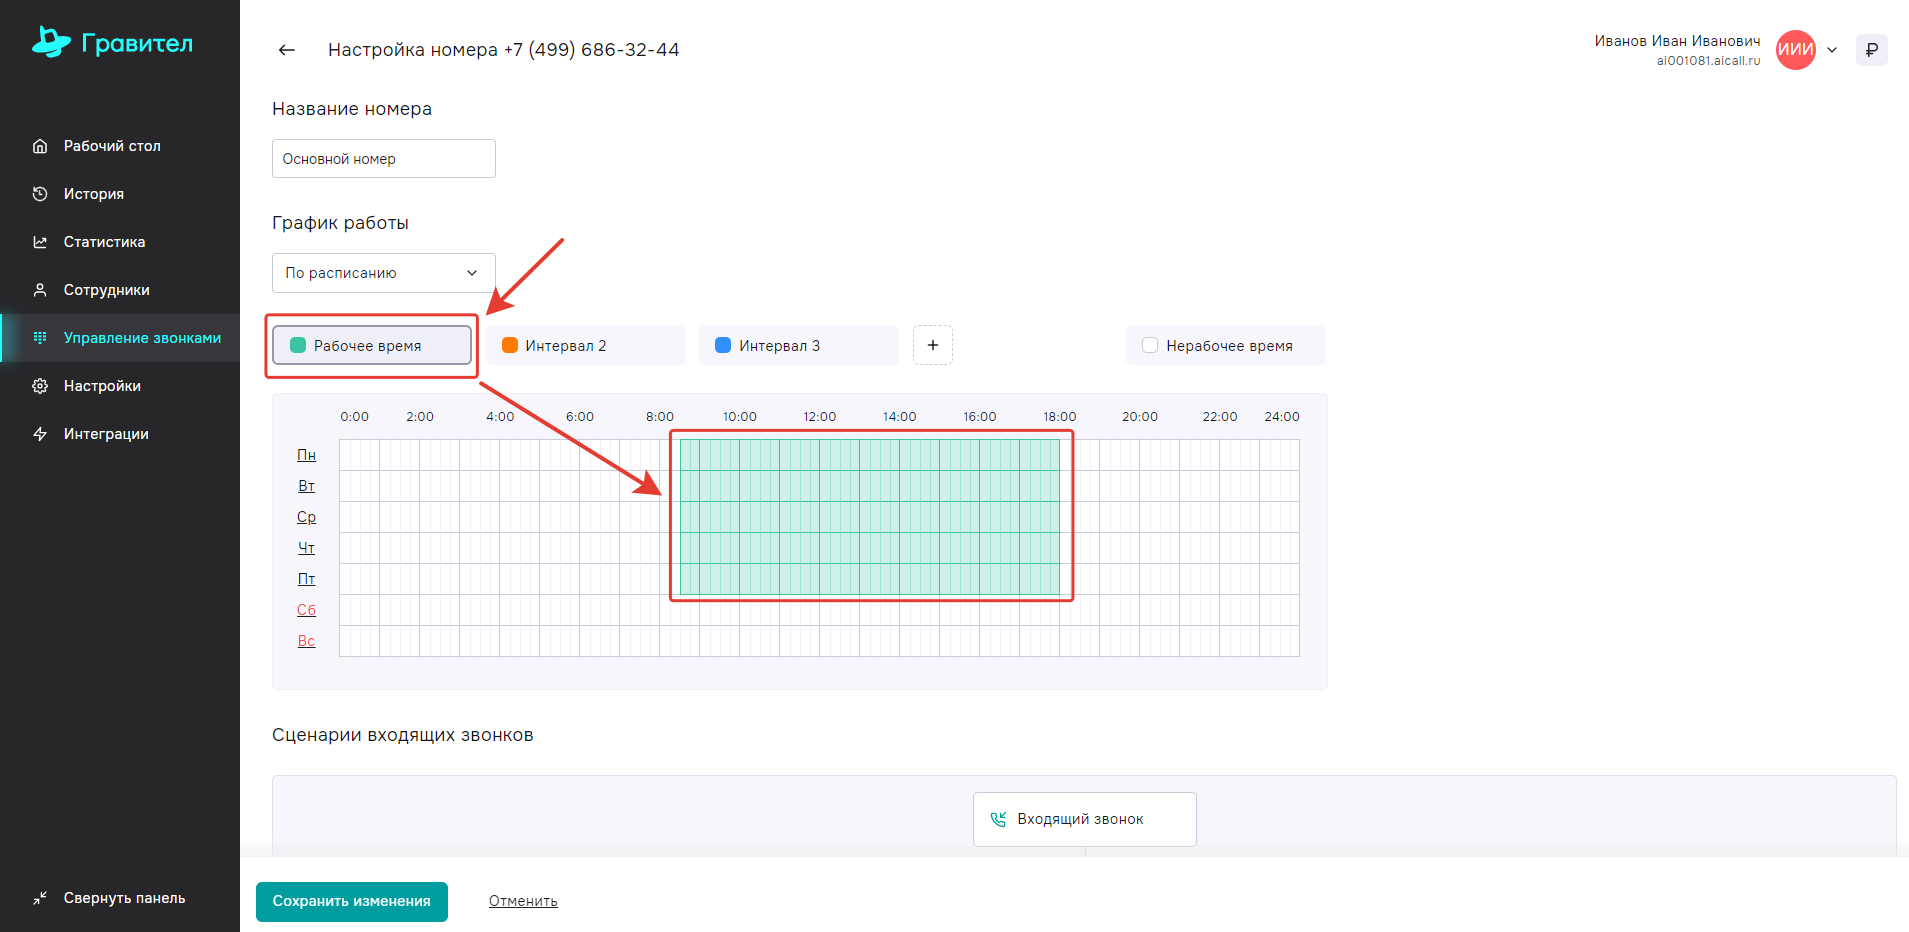Click the Отменить link
This screenshot has height=932, width=1909.
523,901
